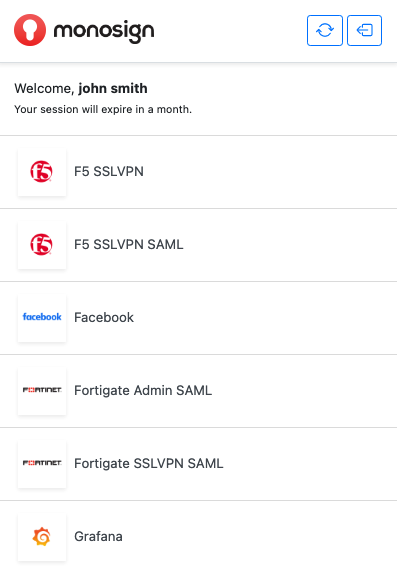Click the session expiry message text

103,109
